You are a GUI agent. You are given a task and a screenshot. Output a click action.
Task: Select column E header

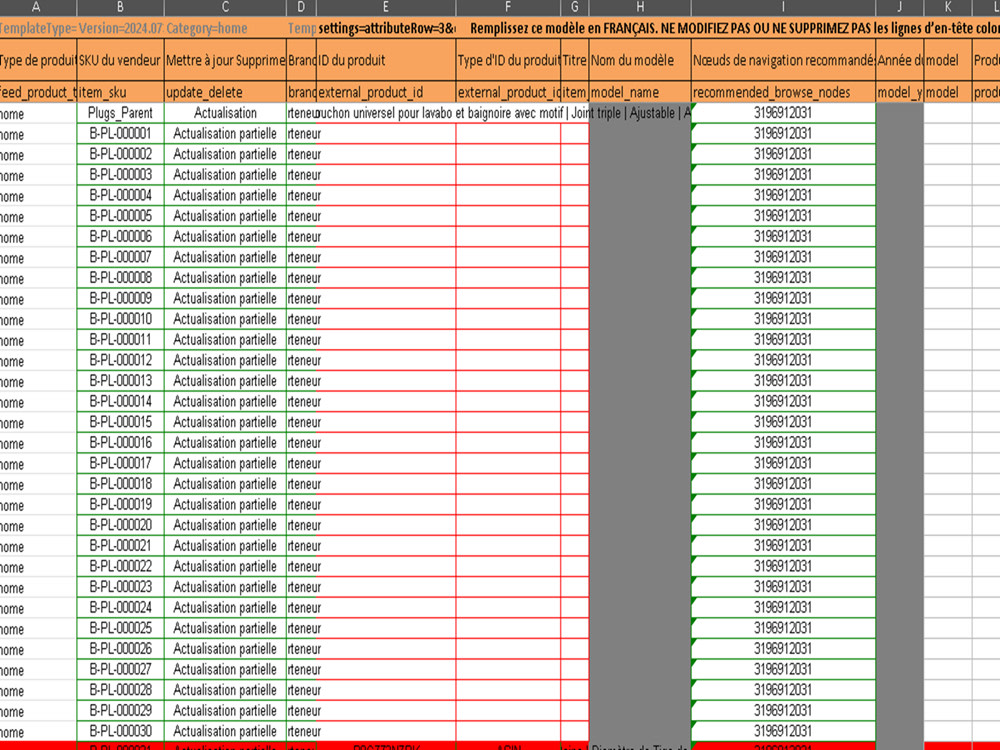(x=386, y=8)
